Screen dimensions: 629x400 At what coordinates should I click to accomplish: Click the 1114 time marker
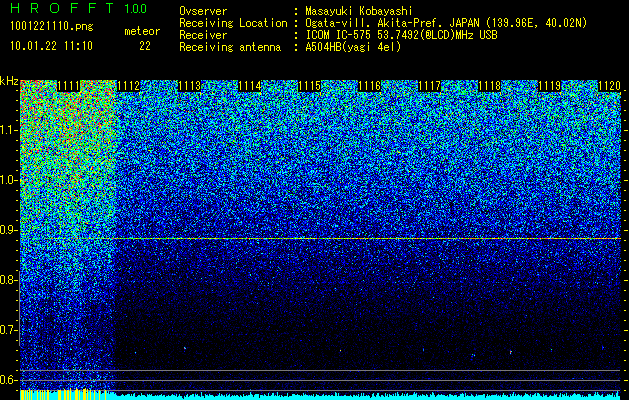(x=250, y=86)
